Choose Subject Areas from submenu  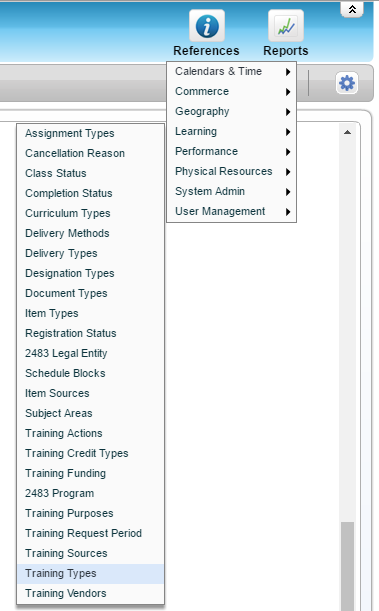pos(90,413)
